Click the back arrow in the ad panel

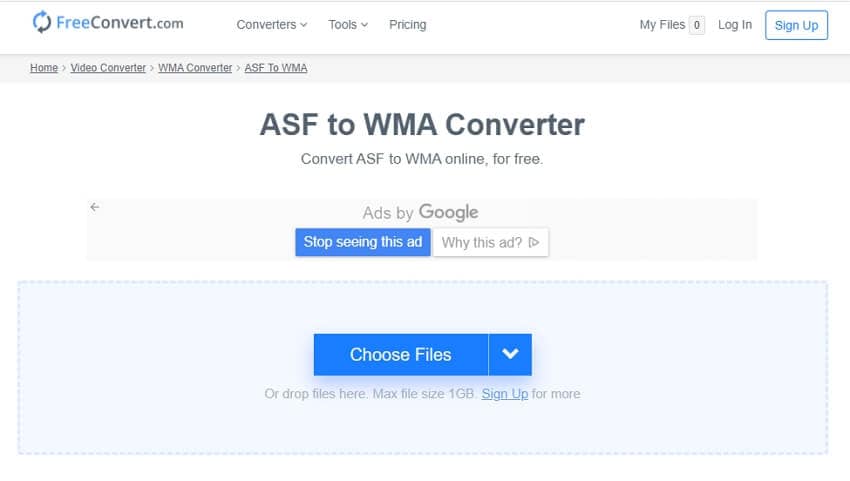pos(95,207)
